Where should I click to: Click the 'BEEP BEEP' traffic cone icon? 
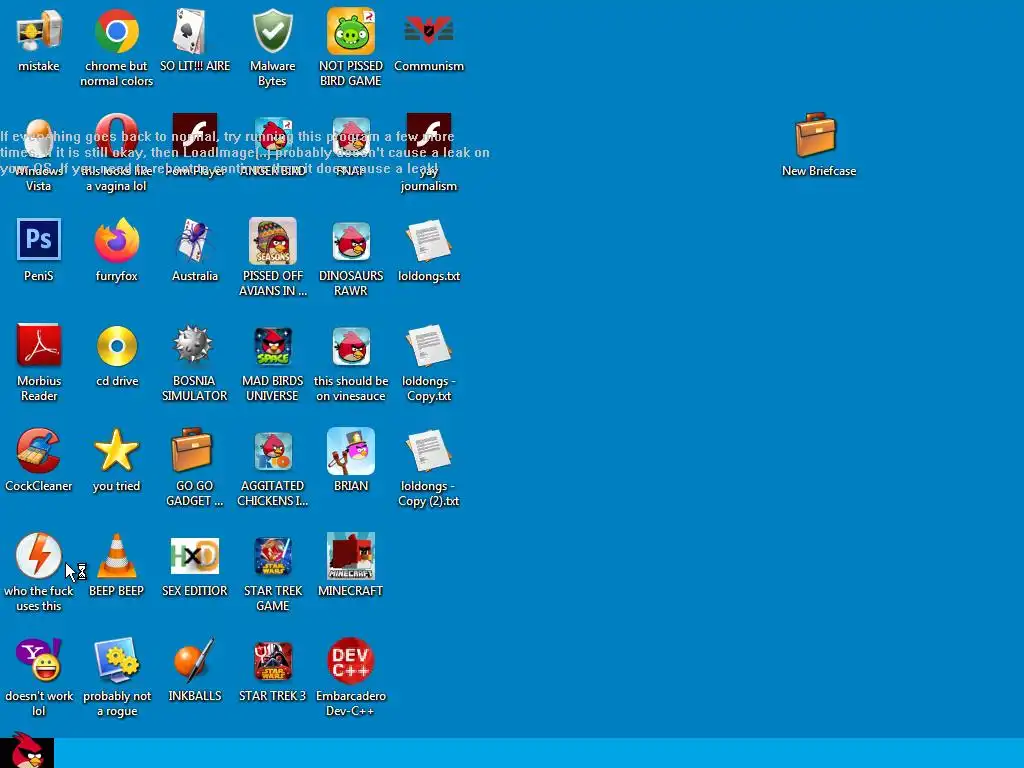pyautogui.click(x=116, y=556)
